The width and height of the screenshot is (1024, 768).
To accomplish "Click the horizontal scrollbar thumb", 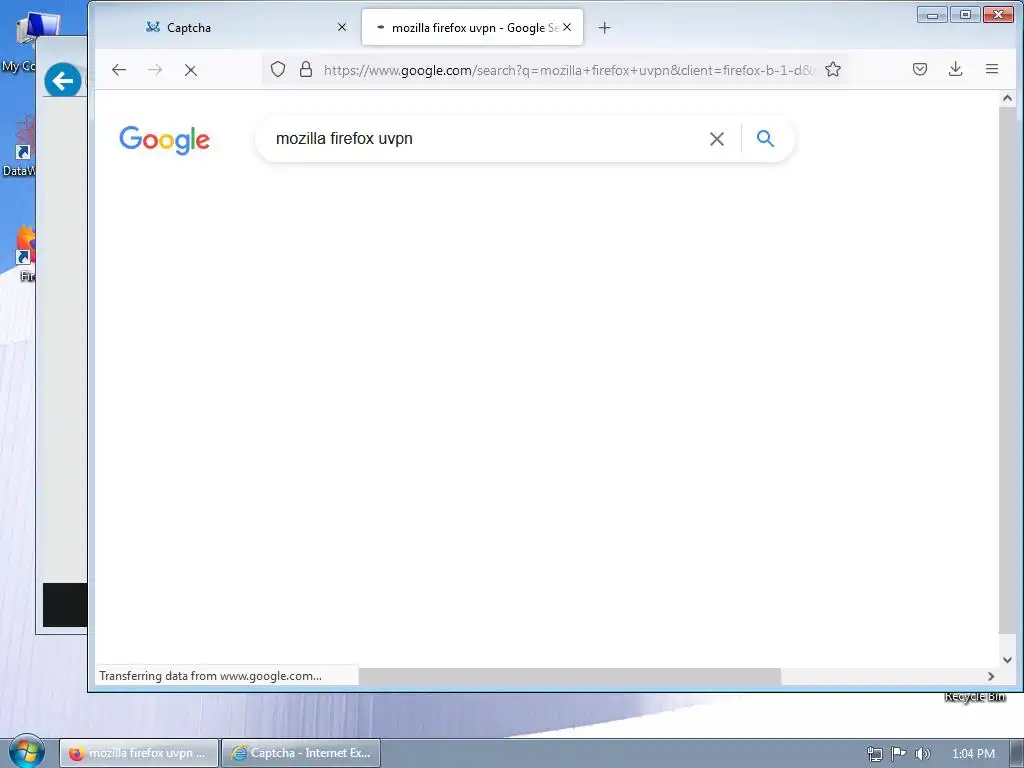I will (x=569, y=677).
